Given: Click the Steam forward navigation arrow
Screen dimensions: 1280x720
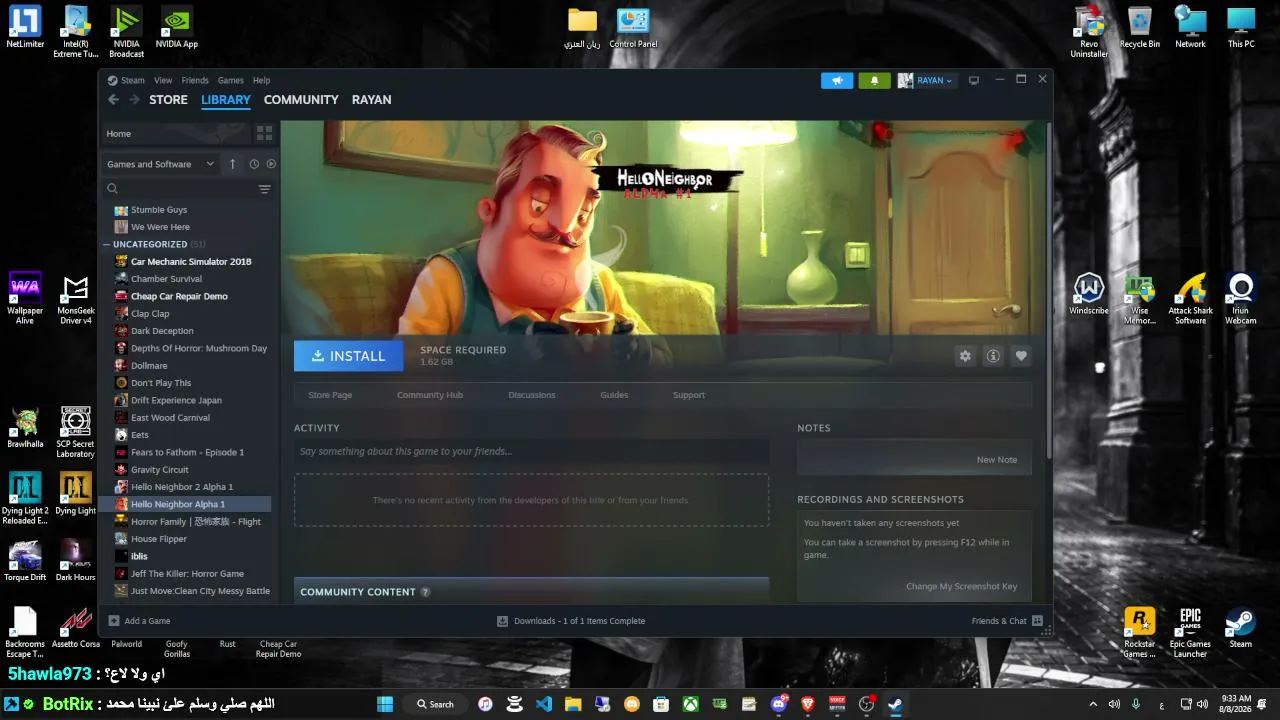Looking at the screenshot, I should click(134, 100).
